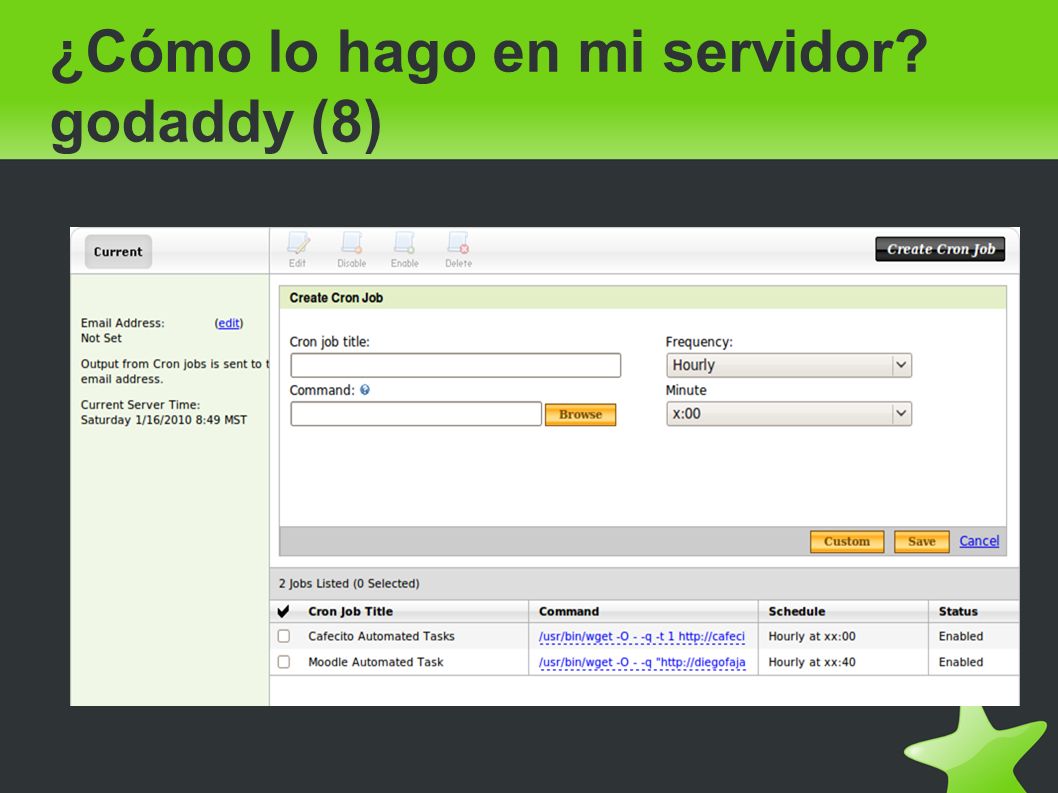The image size is (1058, 793).
Task: Click the '2 Jobs Listed (0 Selected)' text
Action: [x=349, y=583]
